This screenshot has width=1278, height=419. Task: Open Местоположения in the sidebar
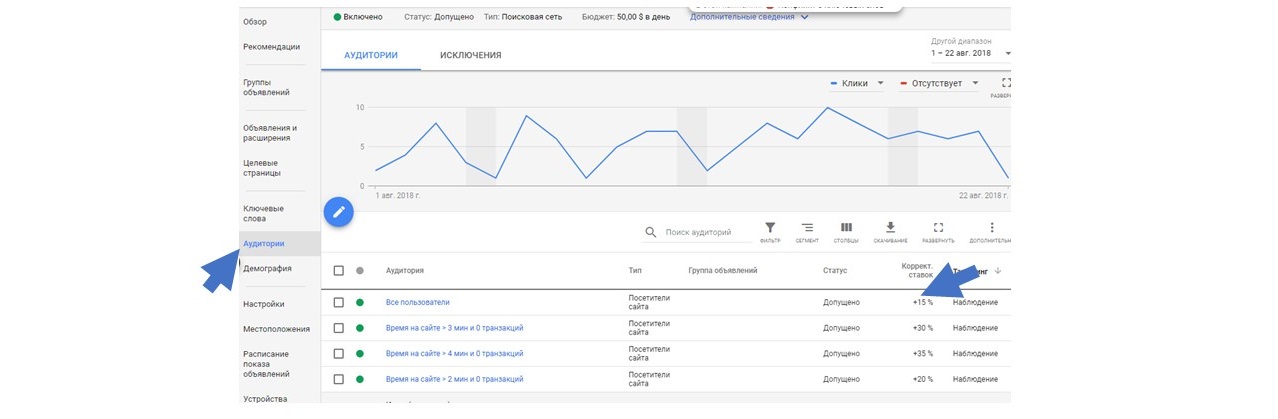pos(276,329)
